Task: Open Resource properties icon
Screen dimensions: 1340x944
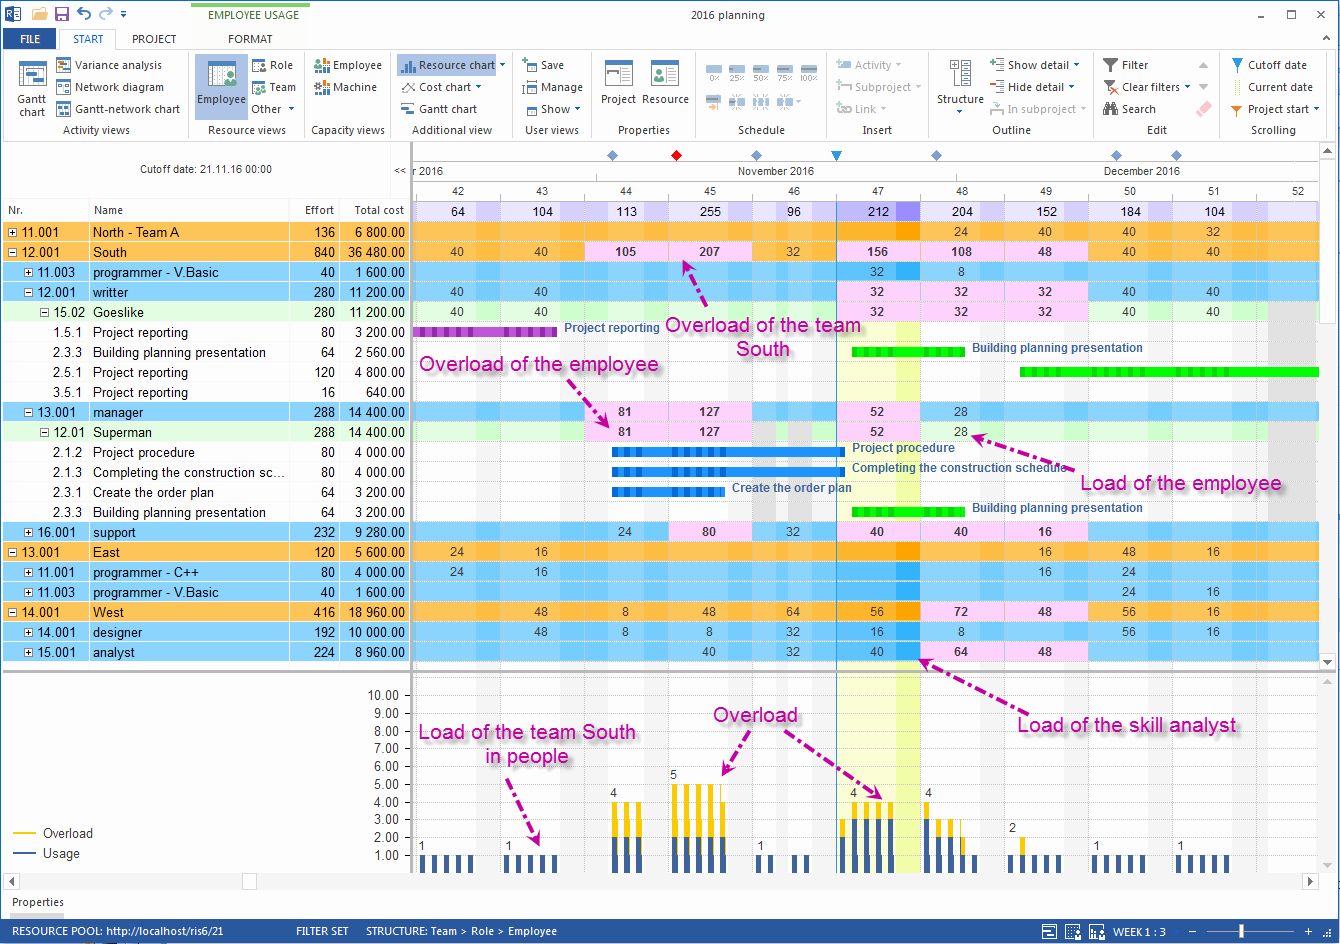Action: 665,83
